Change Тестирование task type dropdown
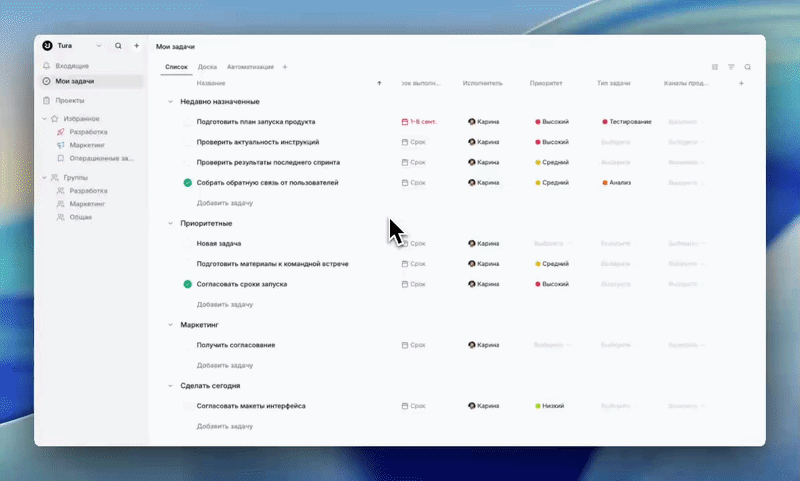 click(627, 122)
